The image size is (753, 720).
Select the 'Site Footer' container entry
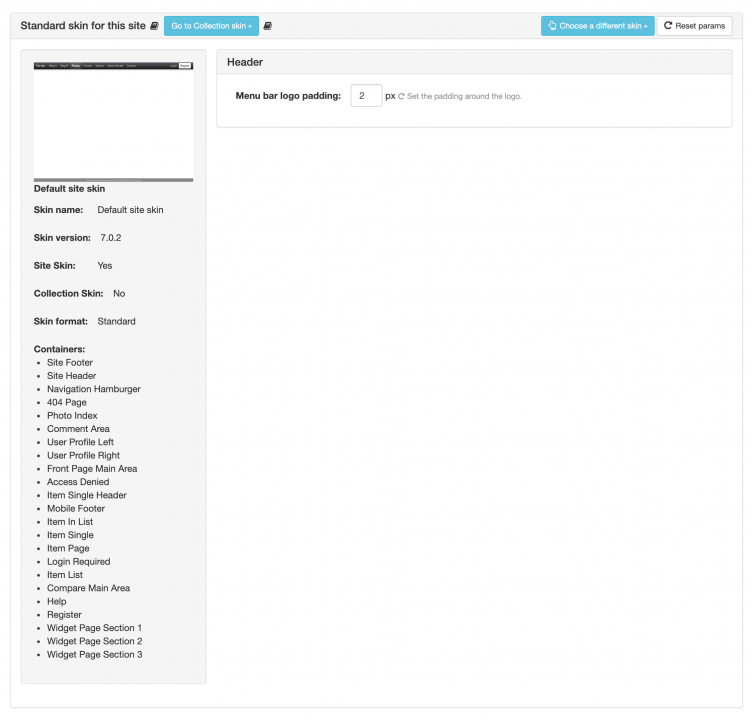(x=70, y=363)
